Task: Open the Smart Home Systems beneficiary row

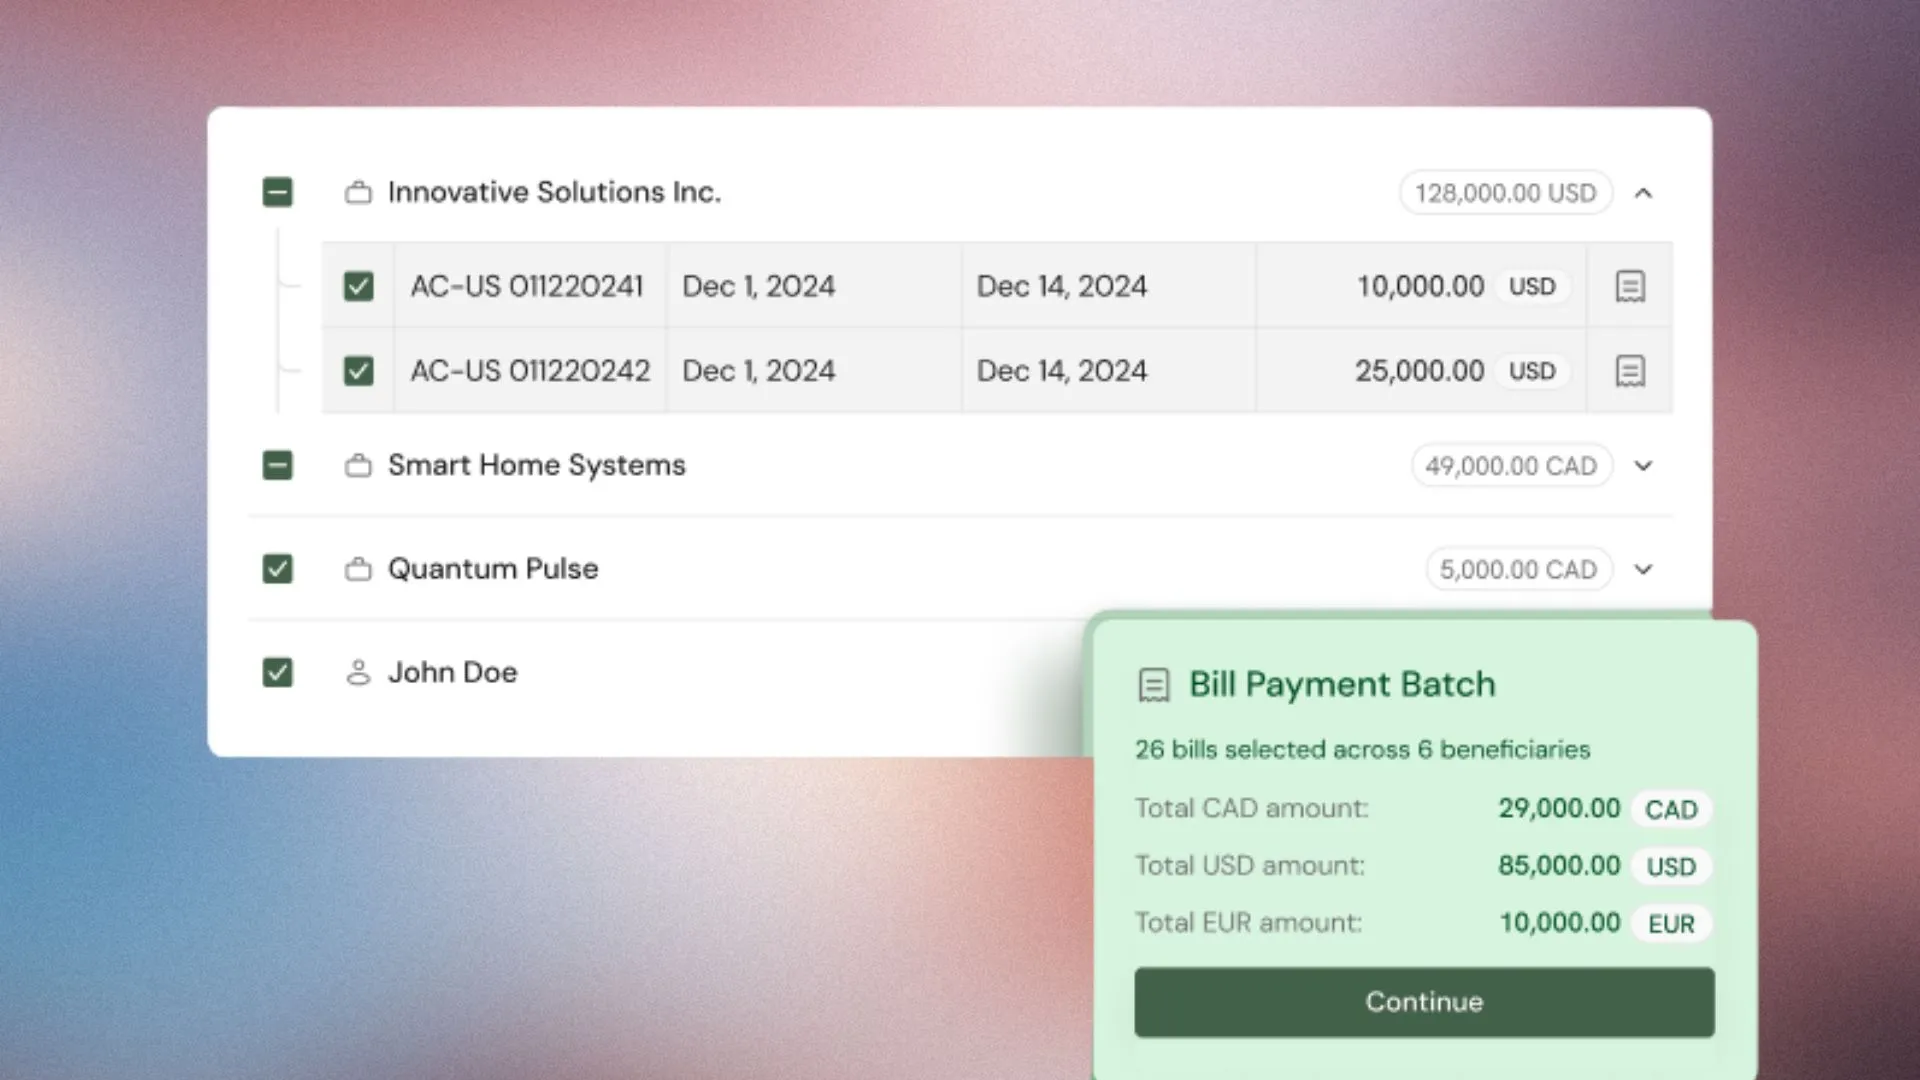Action: (x=536, y=466)
